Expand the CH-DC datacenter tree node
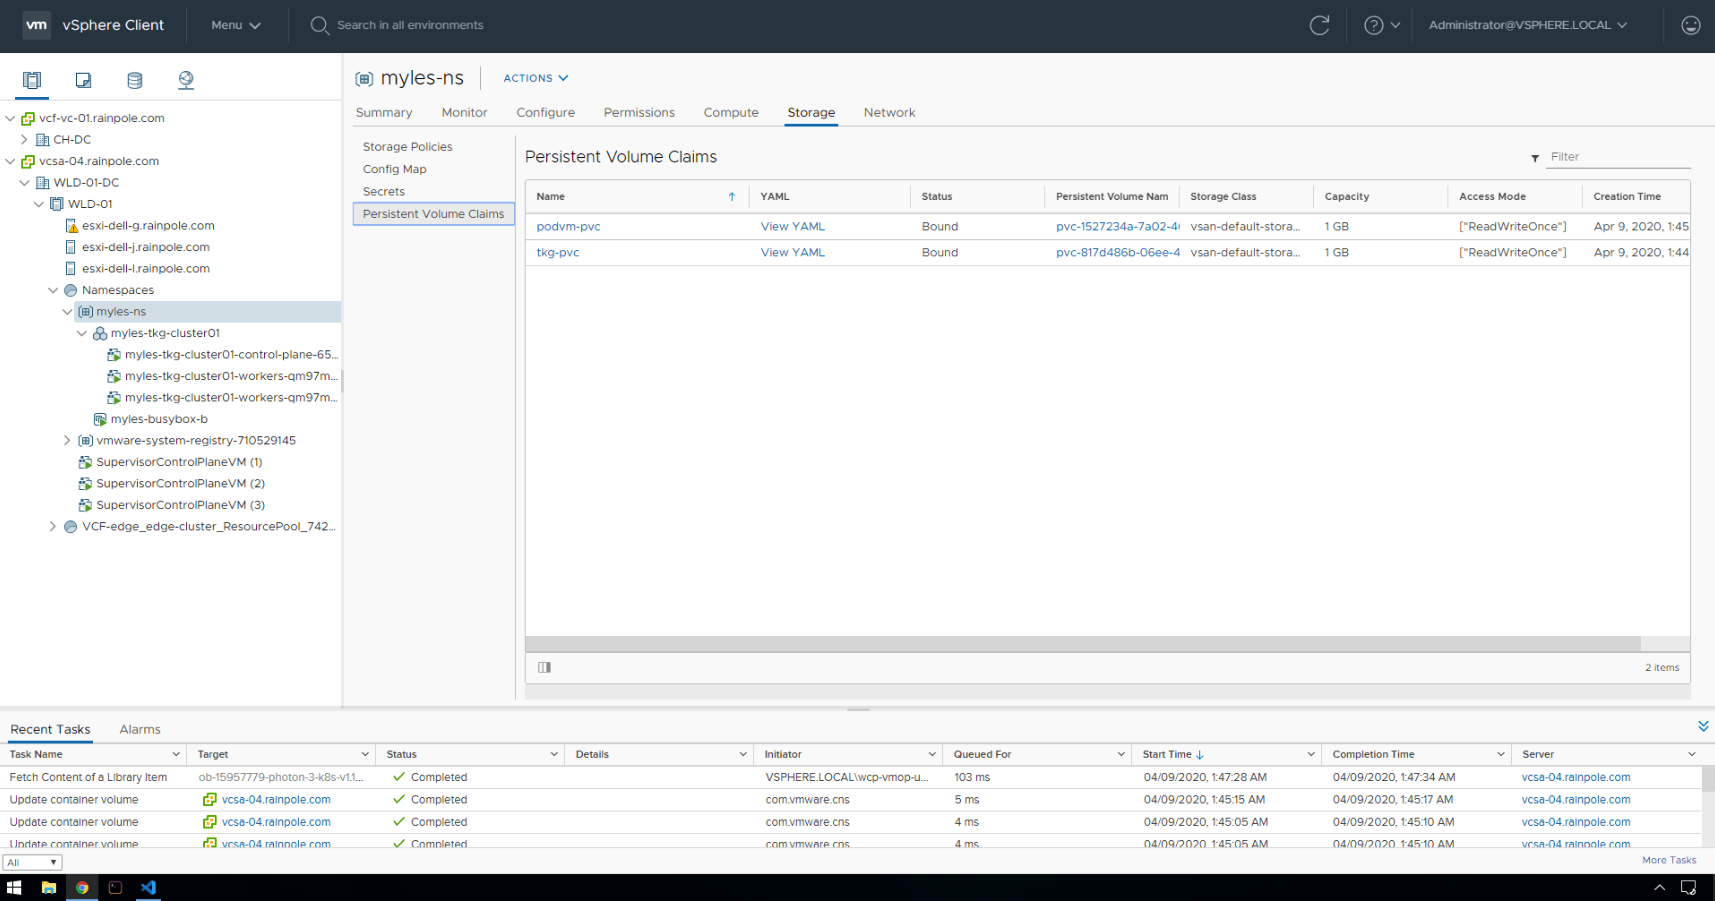The width and height of the screenshot is (1715, 901). click(x=24, y=140)
